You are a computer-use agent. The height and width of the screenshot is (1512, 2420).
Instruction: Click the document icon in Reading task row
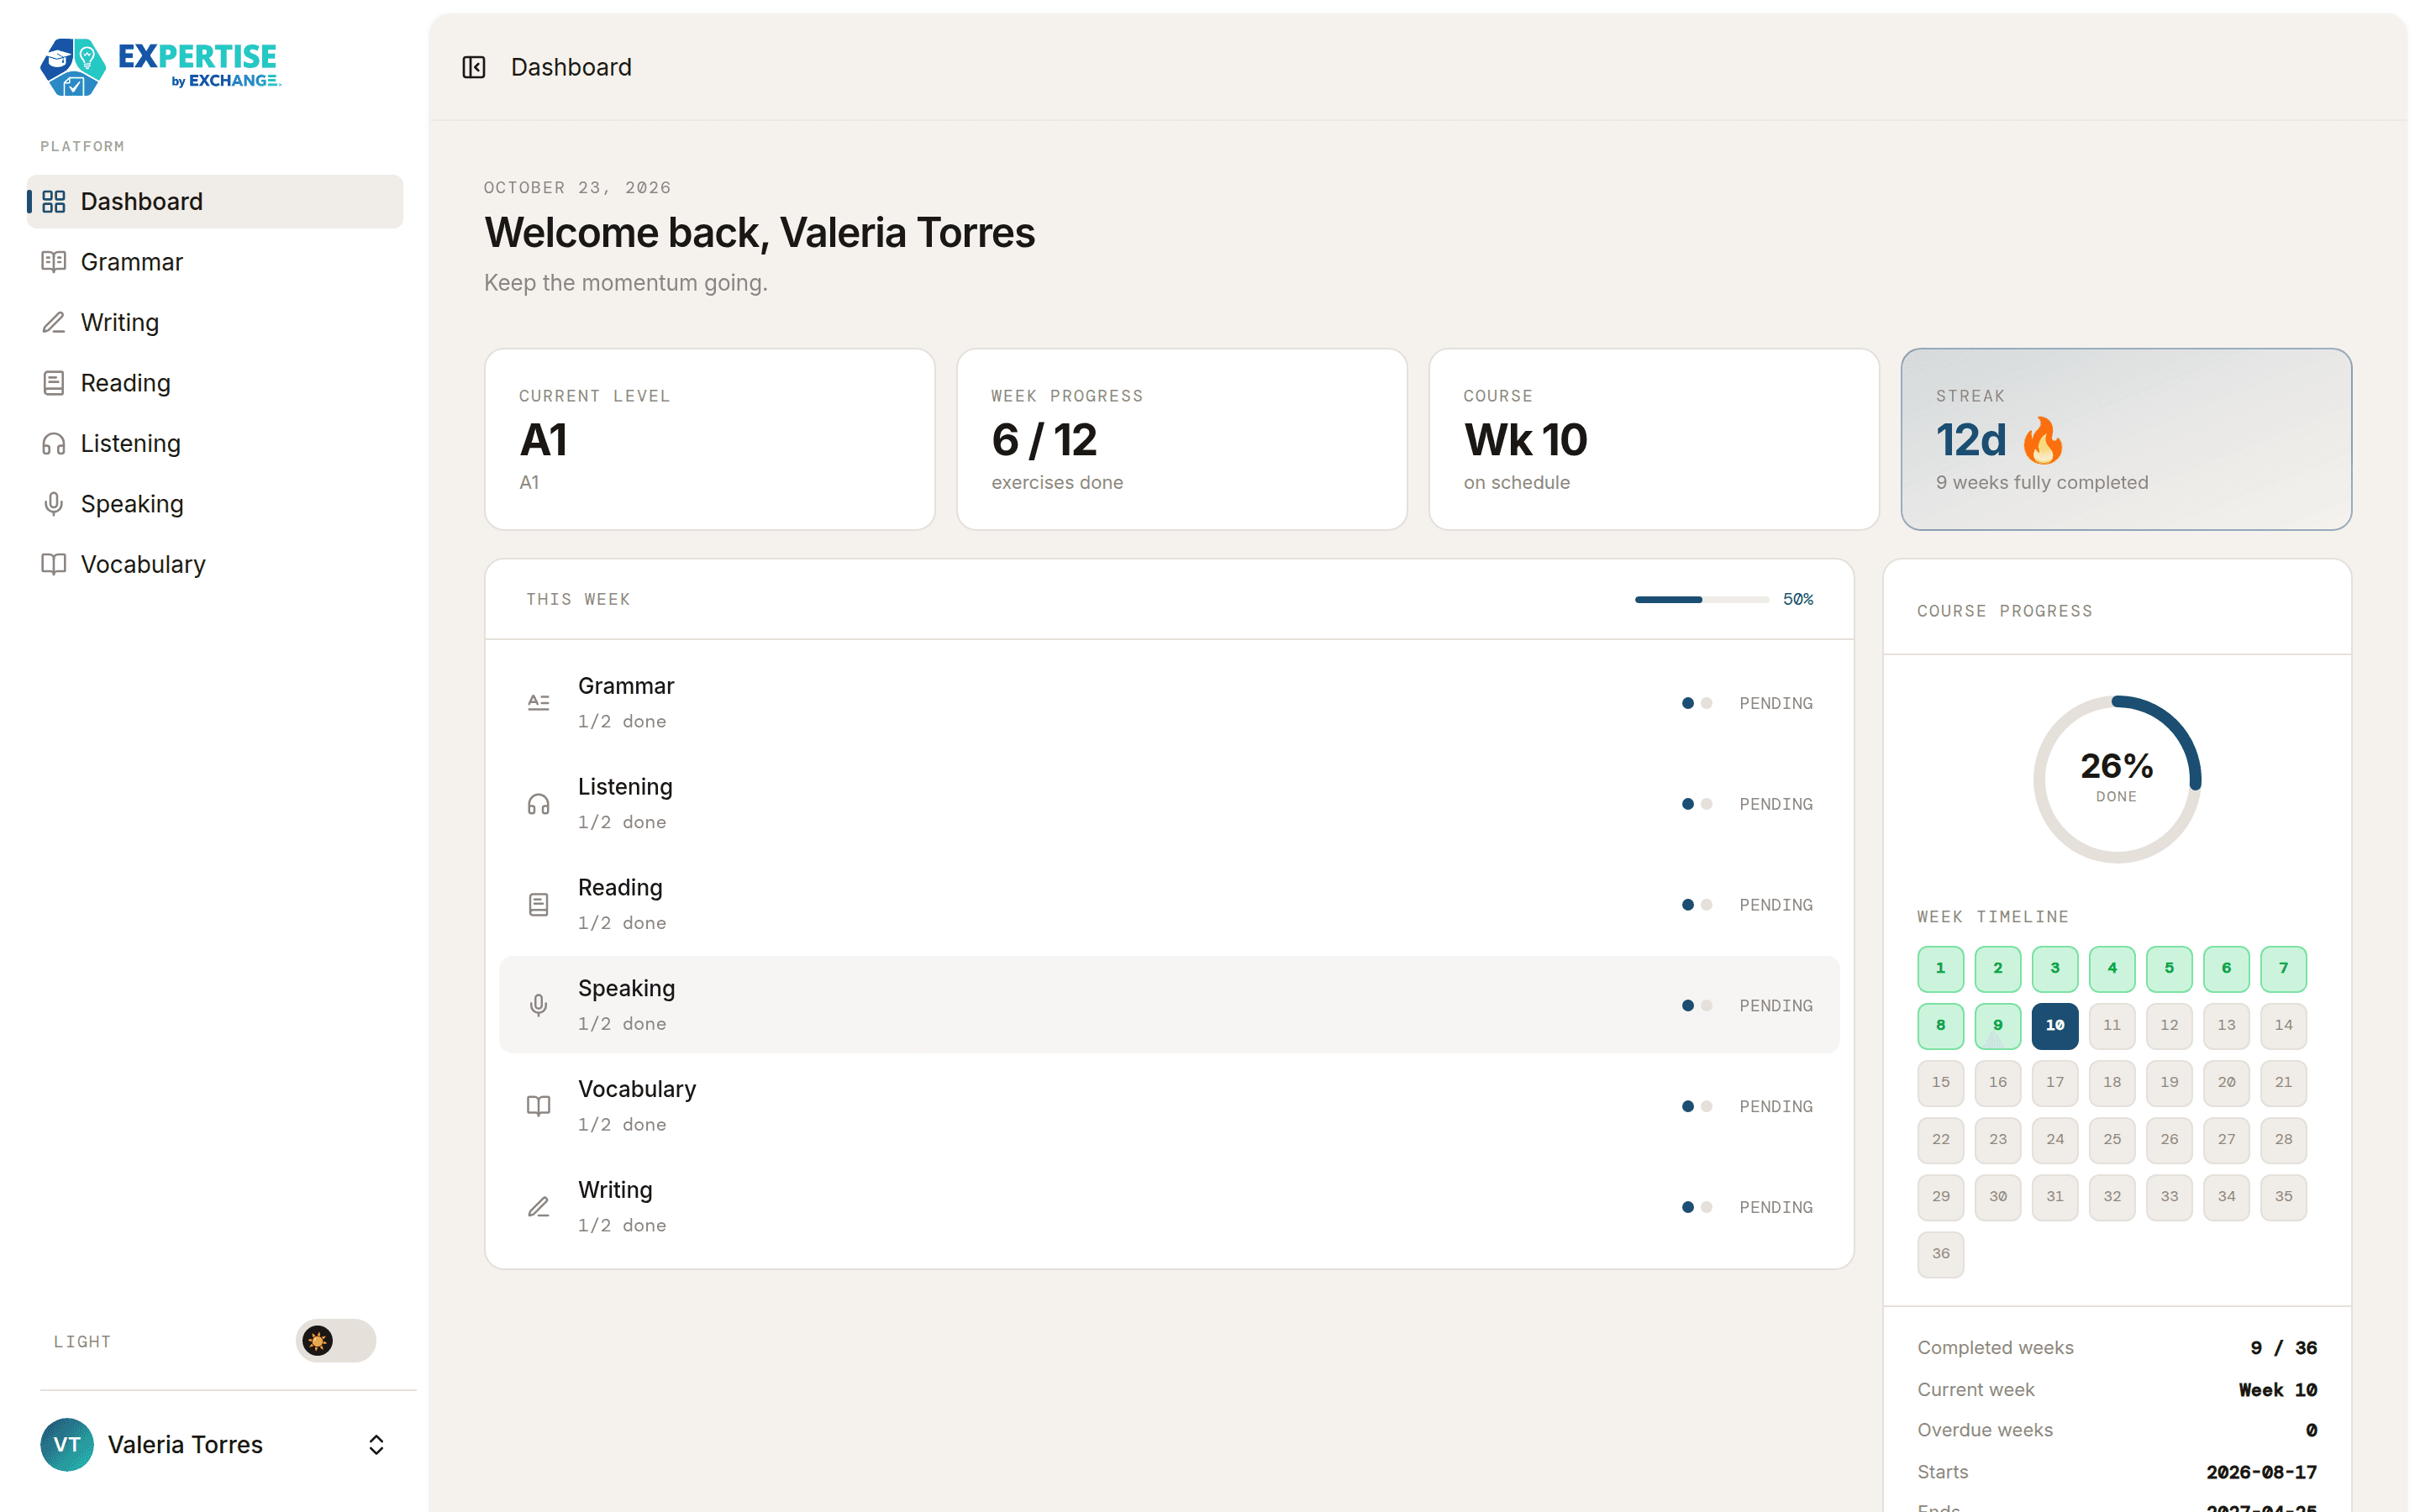(538, 905)
